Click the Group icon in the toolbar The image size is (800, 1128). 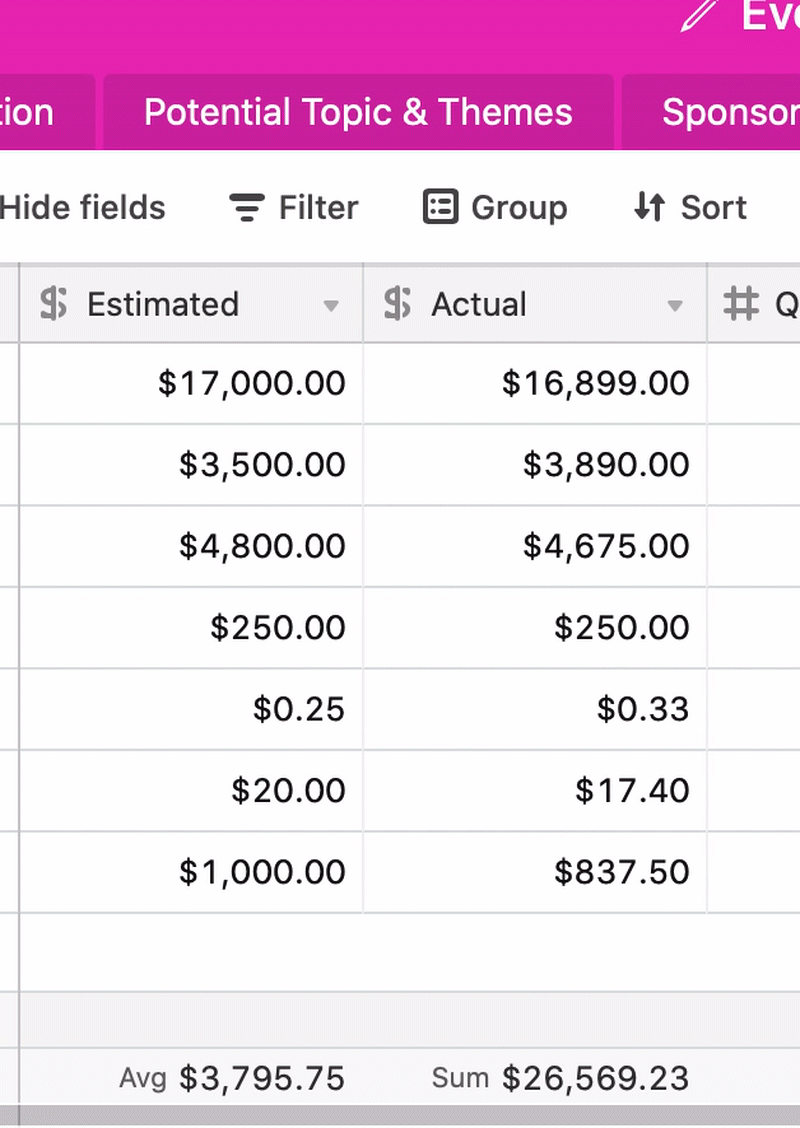coord(440,207)
